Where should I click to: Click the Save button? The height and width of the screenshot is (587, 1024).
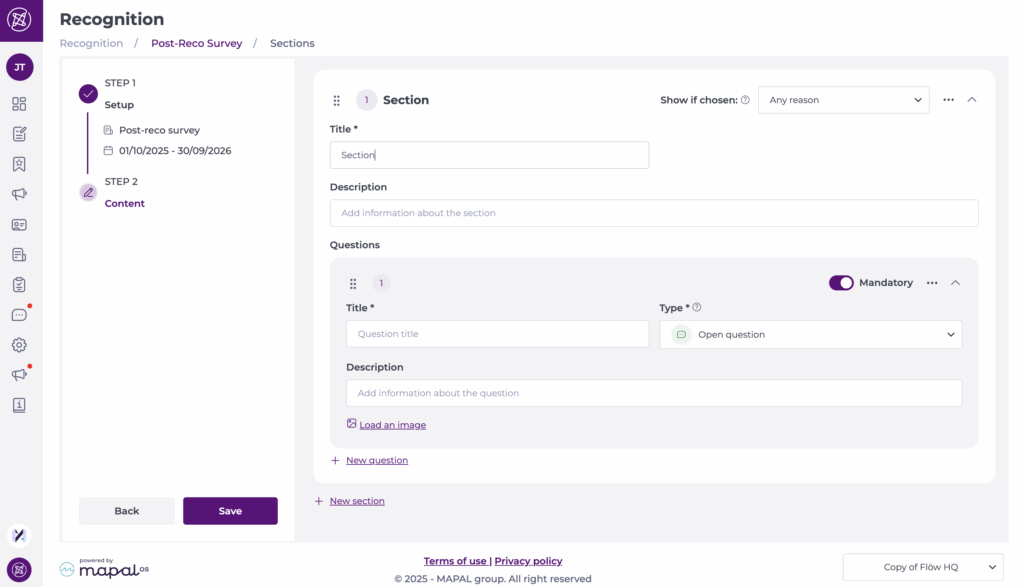pos(230,511)
